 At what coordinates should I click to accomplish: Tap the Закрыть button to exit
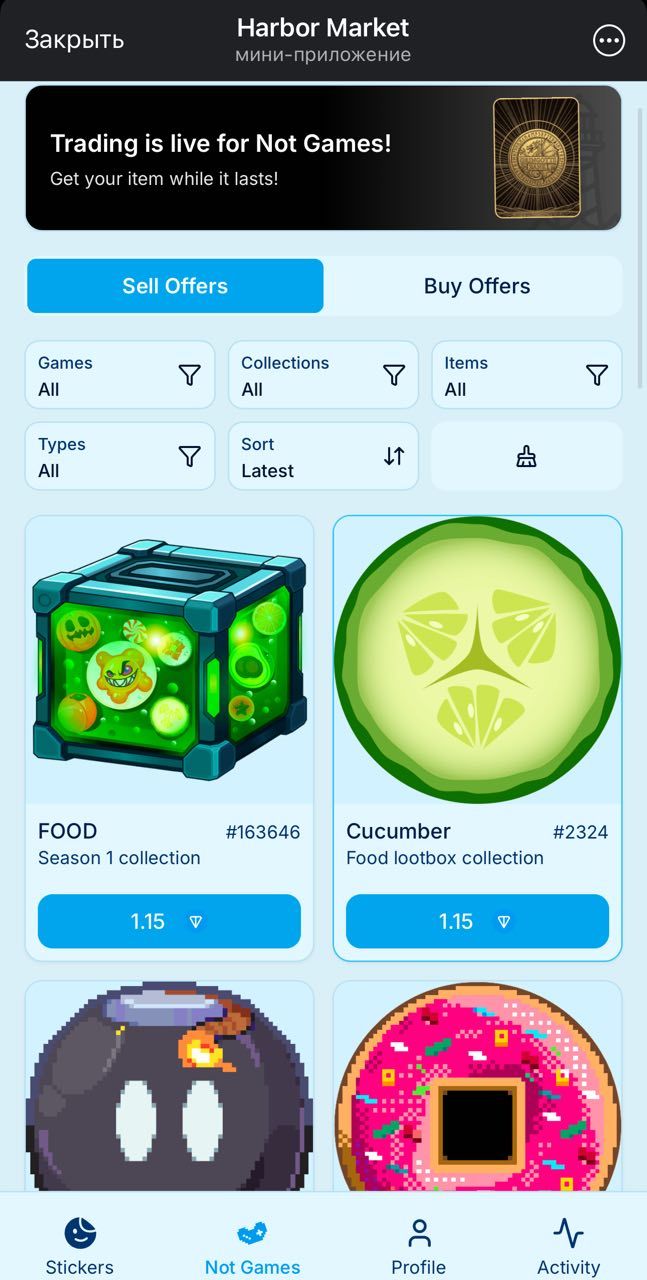coord(72,40)
